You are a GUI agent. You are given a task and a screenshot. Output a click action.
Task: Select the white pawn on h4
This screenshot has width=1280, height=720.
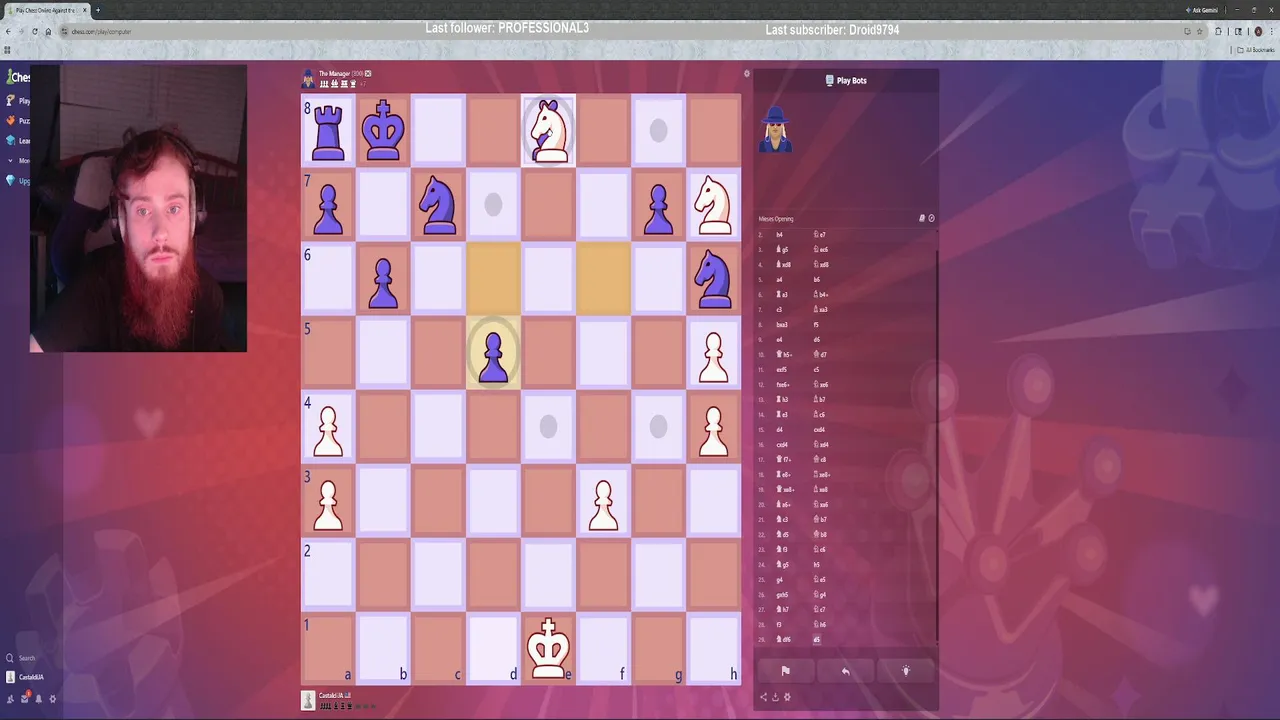coord(713,431)
